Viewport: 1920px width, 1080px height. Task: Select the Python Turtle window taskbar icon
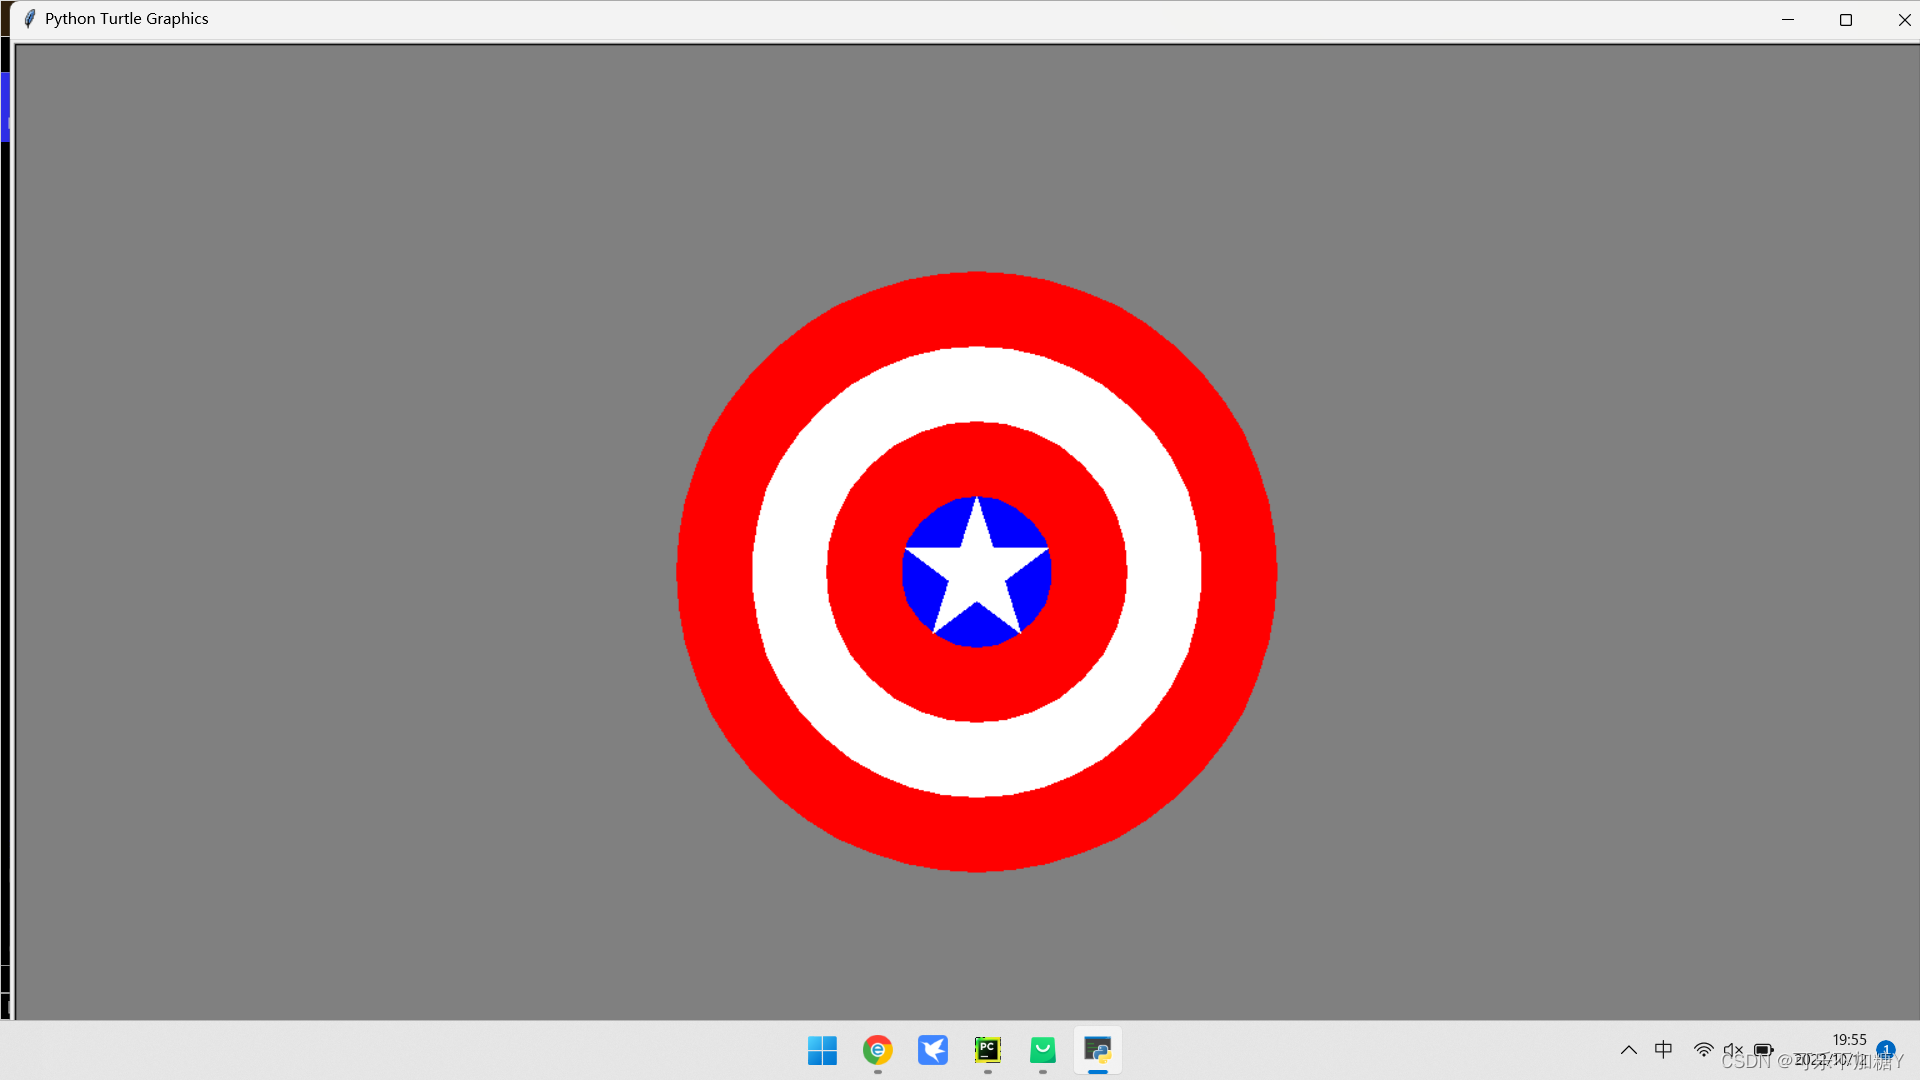[1097, 1050]
